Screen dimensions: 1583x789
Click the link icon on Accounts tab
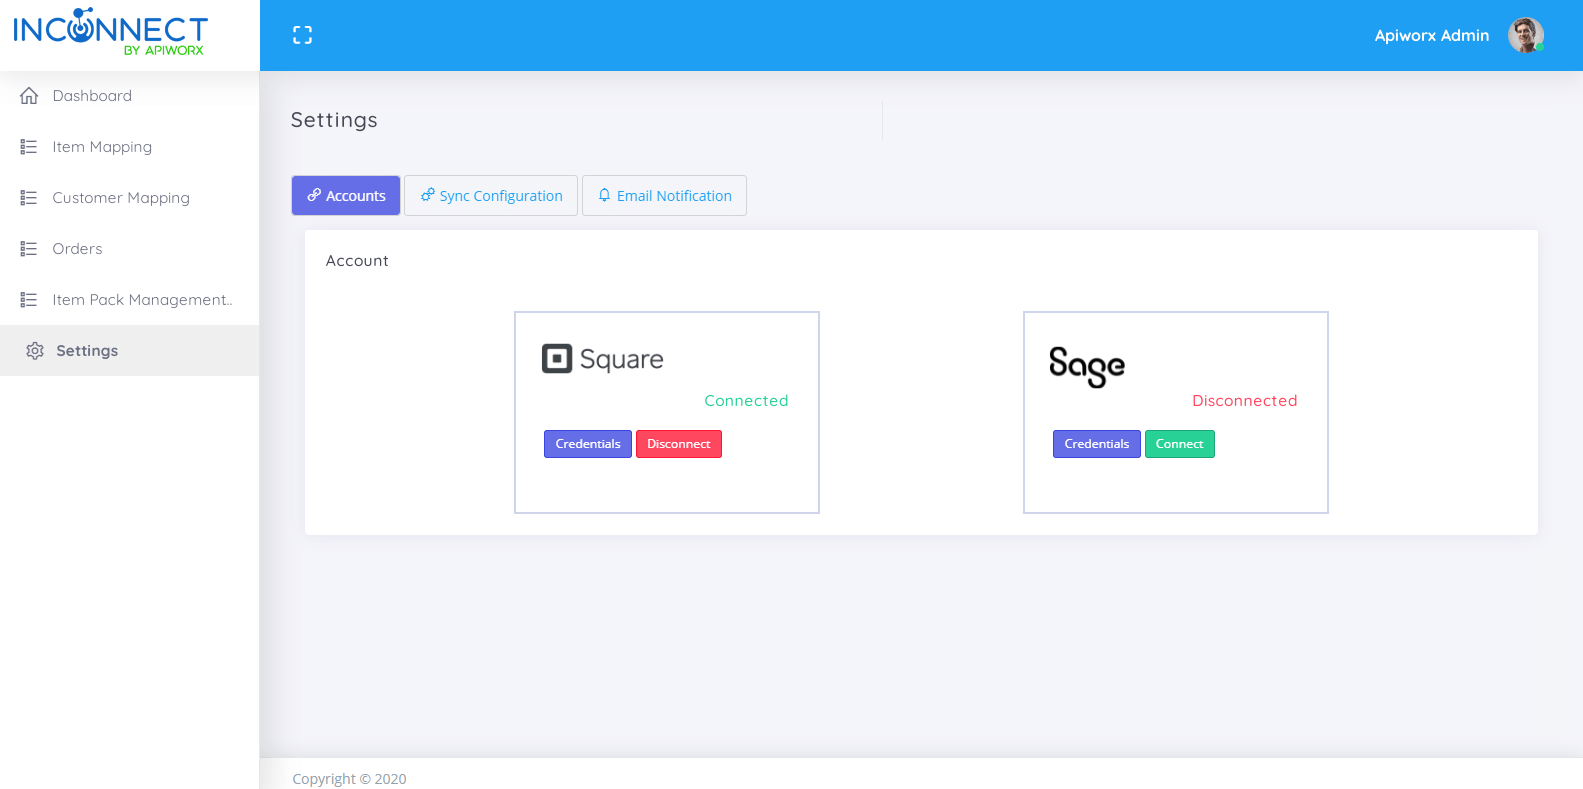[314, 195]
